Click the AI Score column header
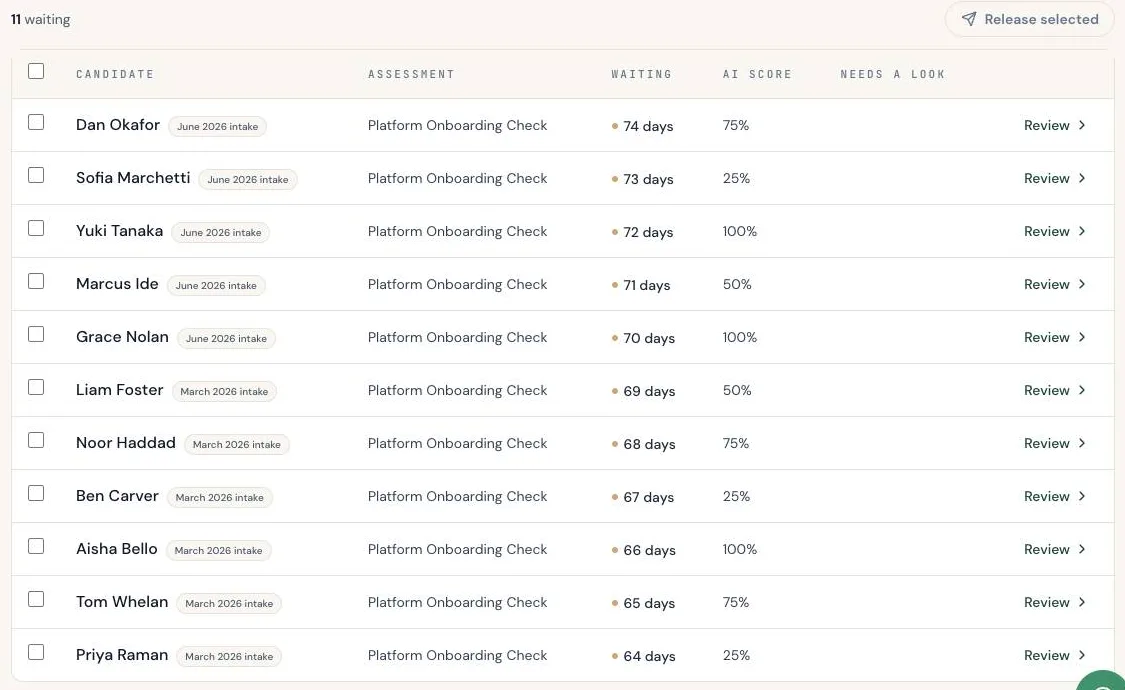 [x=757, y=74]
